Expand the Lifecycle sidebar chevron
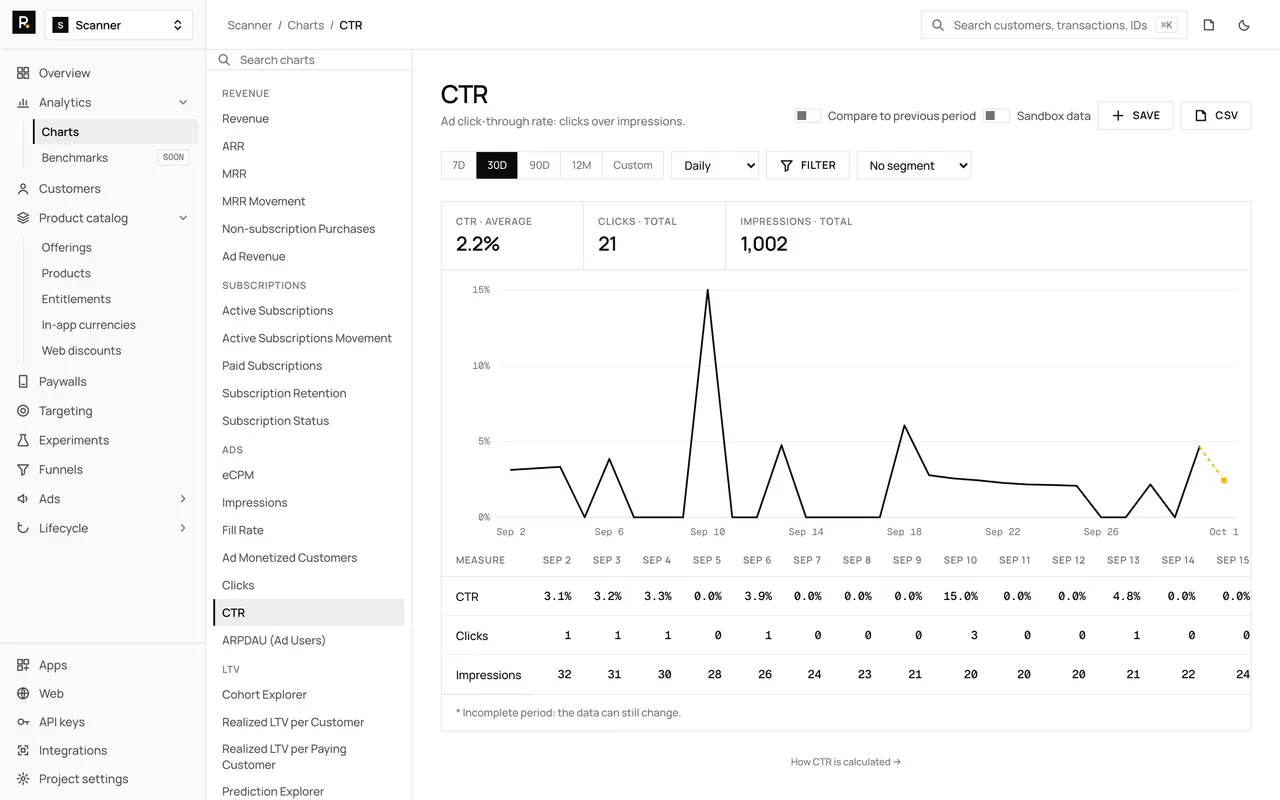This screenshot has height=800, width=1280. [183, 528]
